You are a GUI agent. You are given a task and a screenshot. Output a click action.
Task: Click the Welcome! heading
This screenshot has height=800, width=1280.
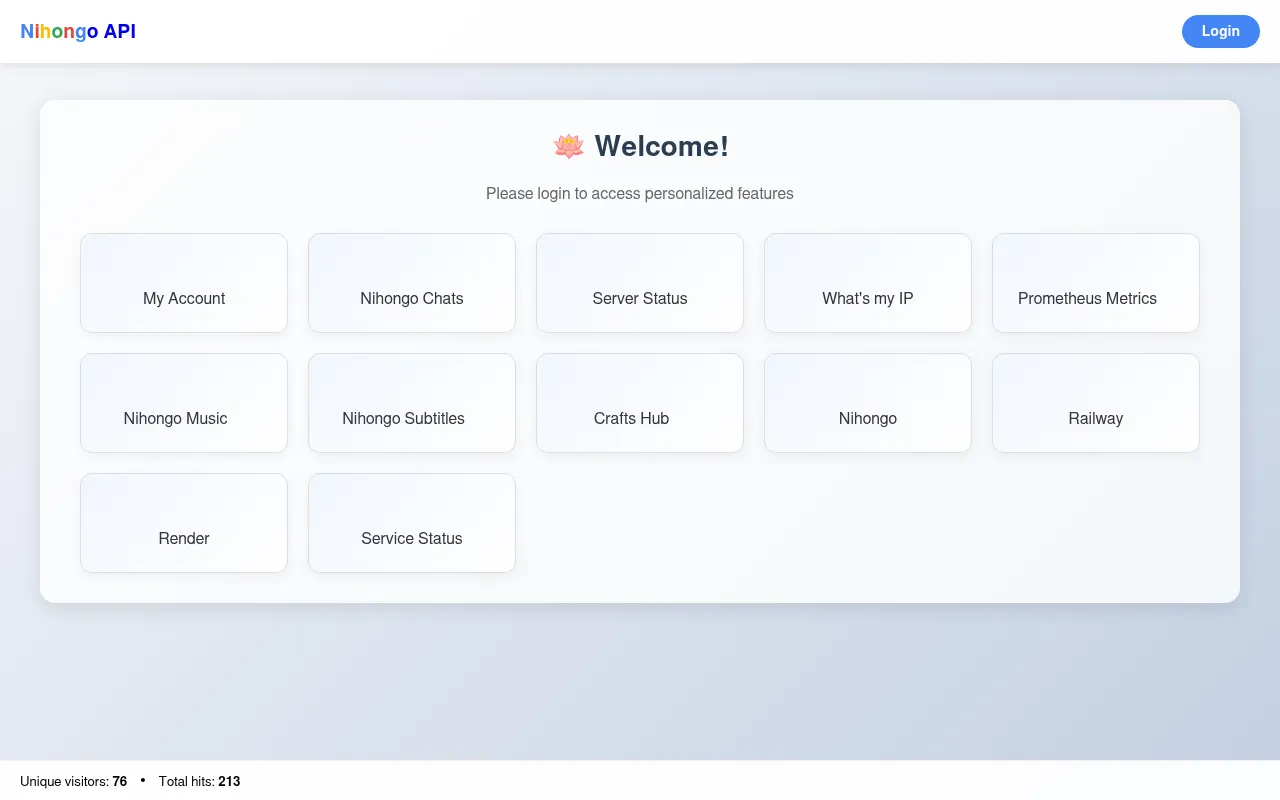[x=640, y=146]
